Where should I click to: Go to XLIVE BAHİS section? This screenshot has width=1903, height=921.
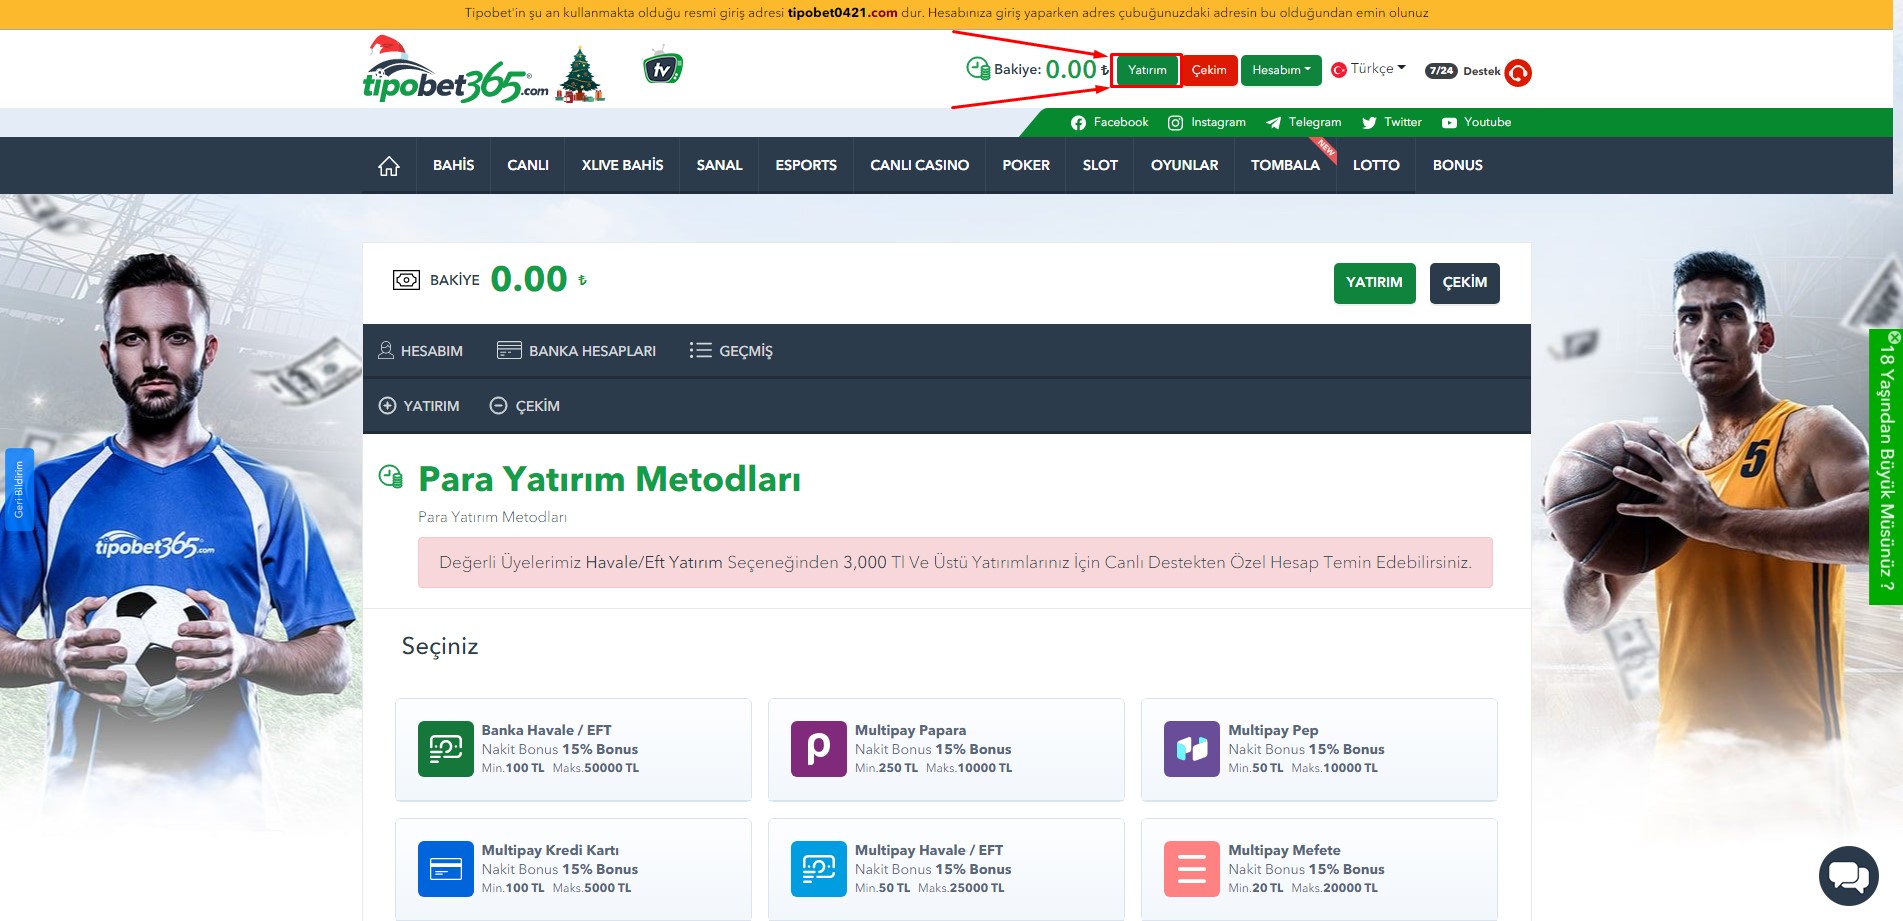[622, 165]
